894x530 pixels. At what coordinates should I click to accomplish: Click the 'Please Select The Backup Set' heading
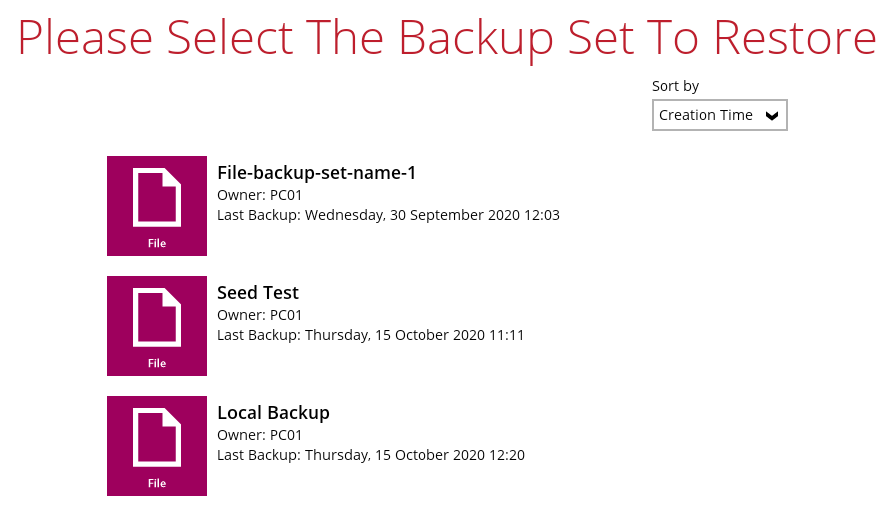pyautogui.click(x=446, y=37)
